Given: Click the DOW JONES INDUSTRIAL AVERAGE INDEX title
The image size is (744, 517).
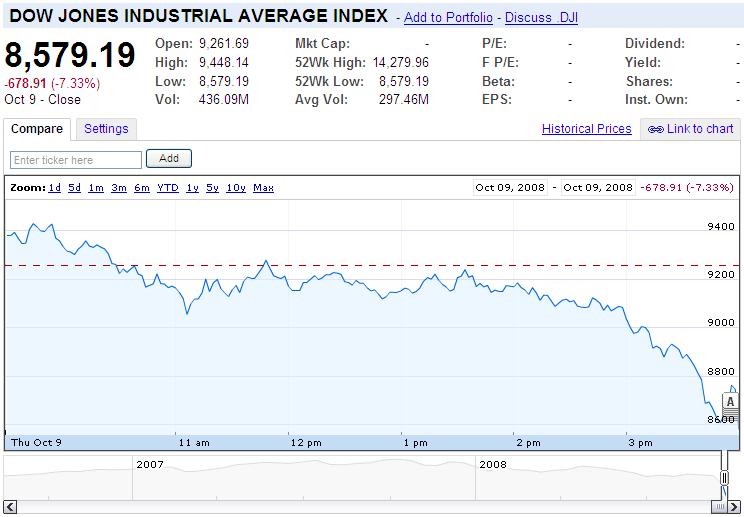Looking at the screenshot, I should 198,16.
